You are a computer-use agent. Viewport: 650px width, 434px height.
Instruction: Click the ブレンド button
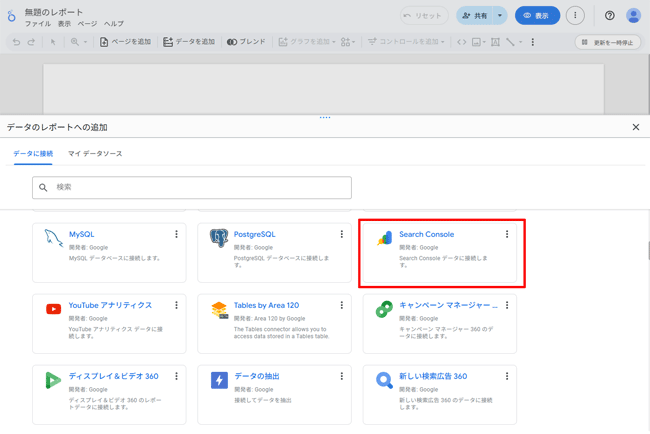(246, 42)
